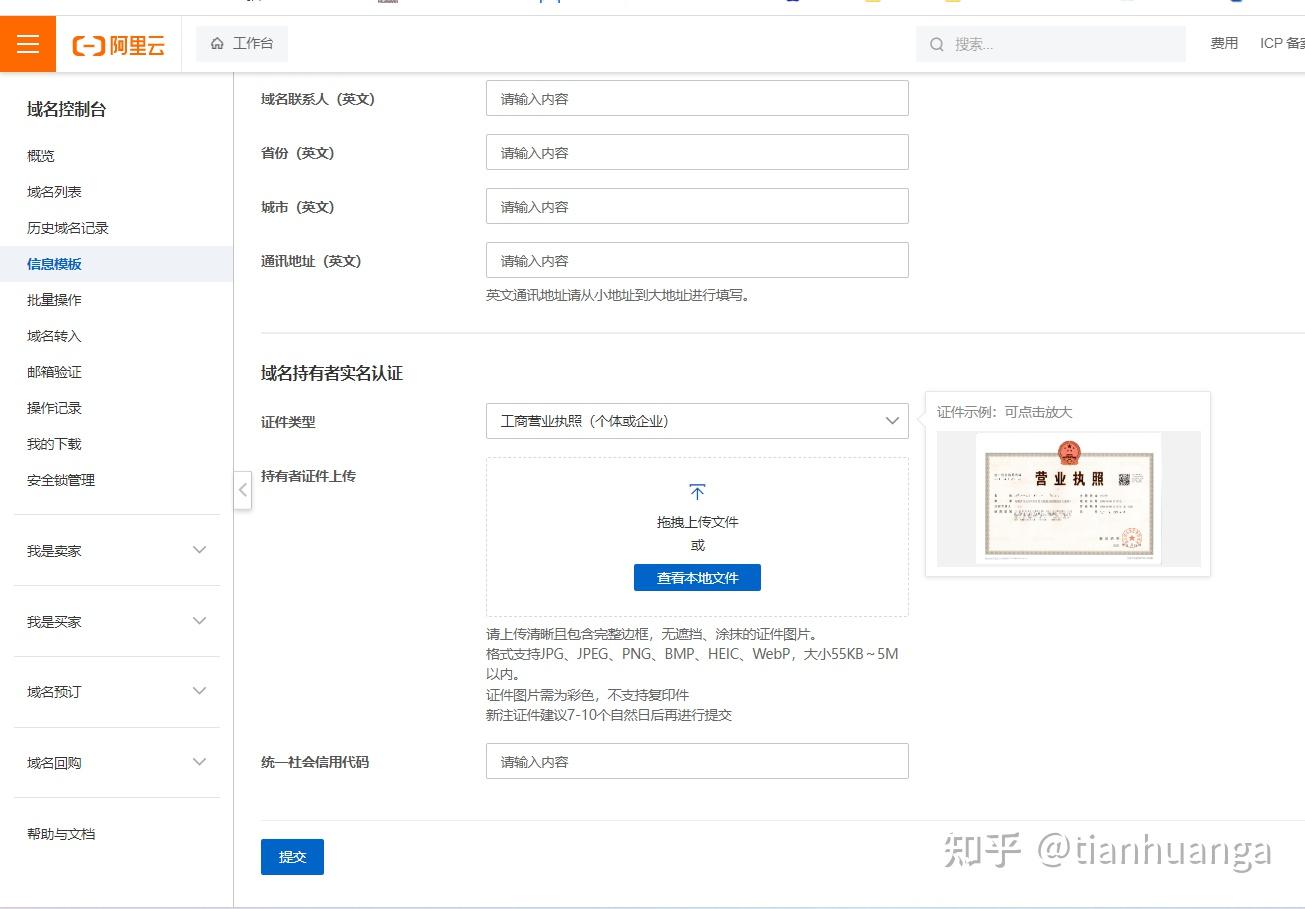Click the search magnifier icon
The width and height of the screenshot is (1305, 909).
point(937,45)
